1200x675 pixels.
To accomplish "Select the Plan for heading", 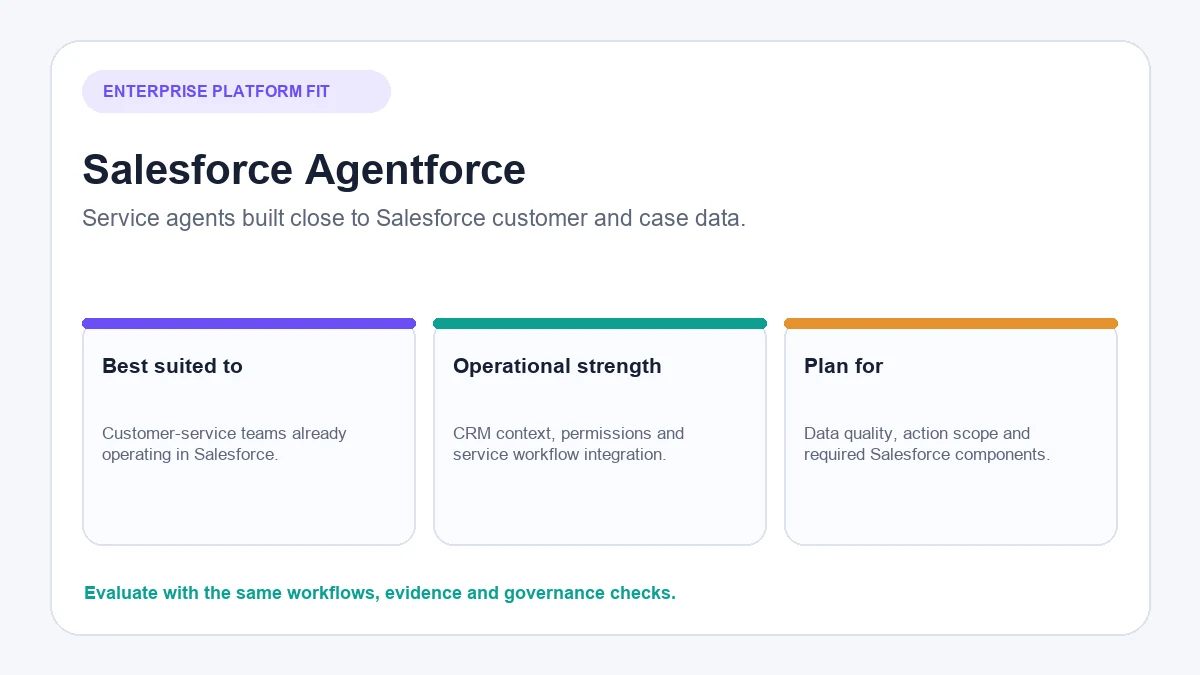I will coord(843,366).
